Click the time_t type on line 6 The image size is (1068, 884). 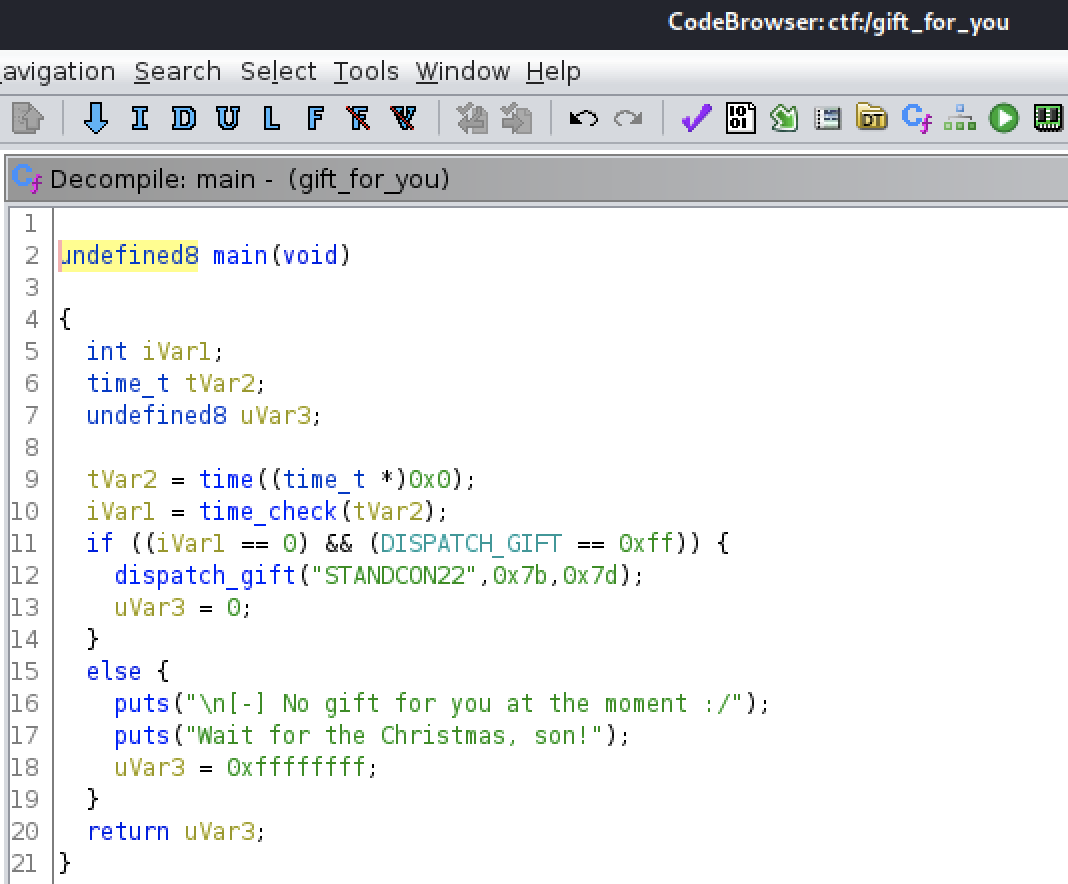click(x=128, y=383)
